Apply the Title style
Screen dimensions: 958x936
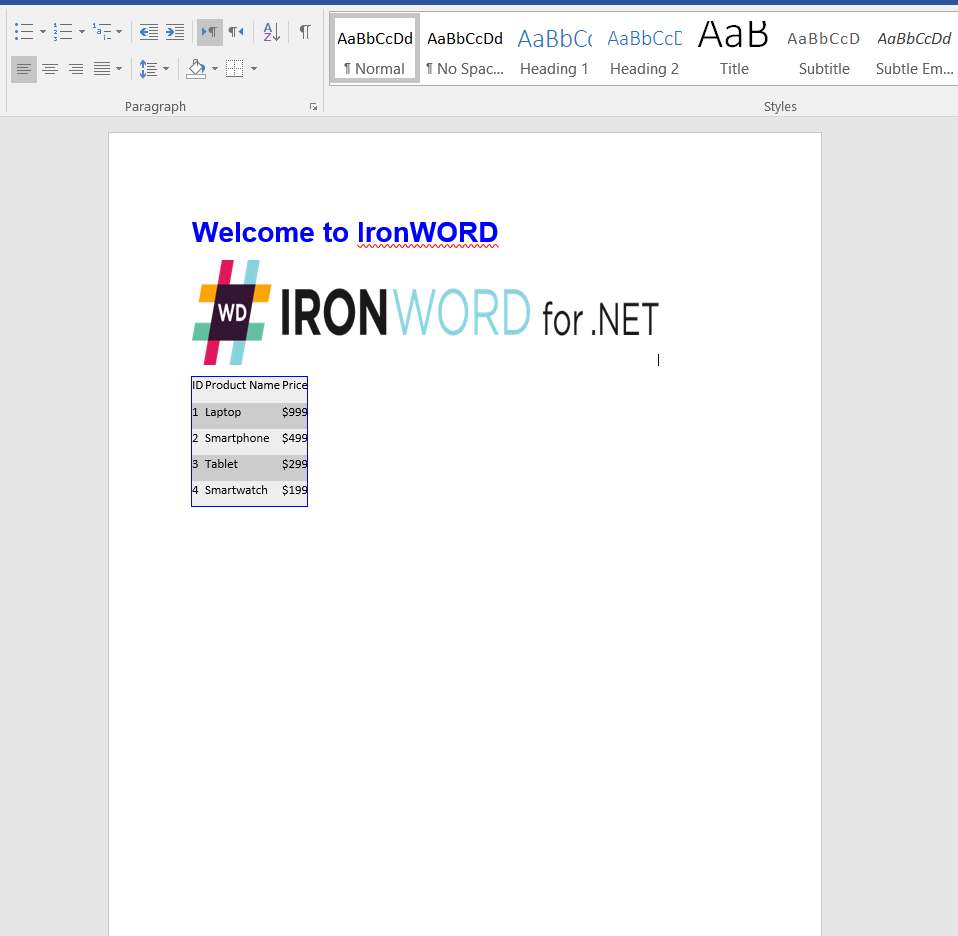(734, 50)
